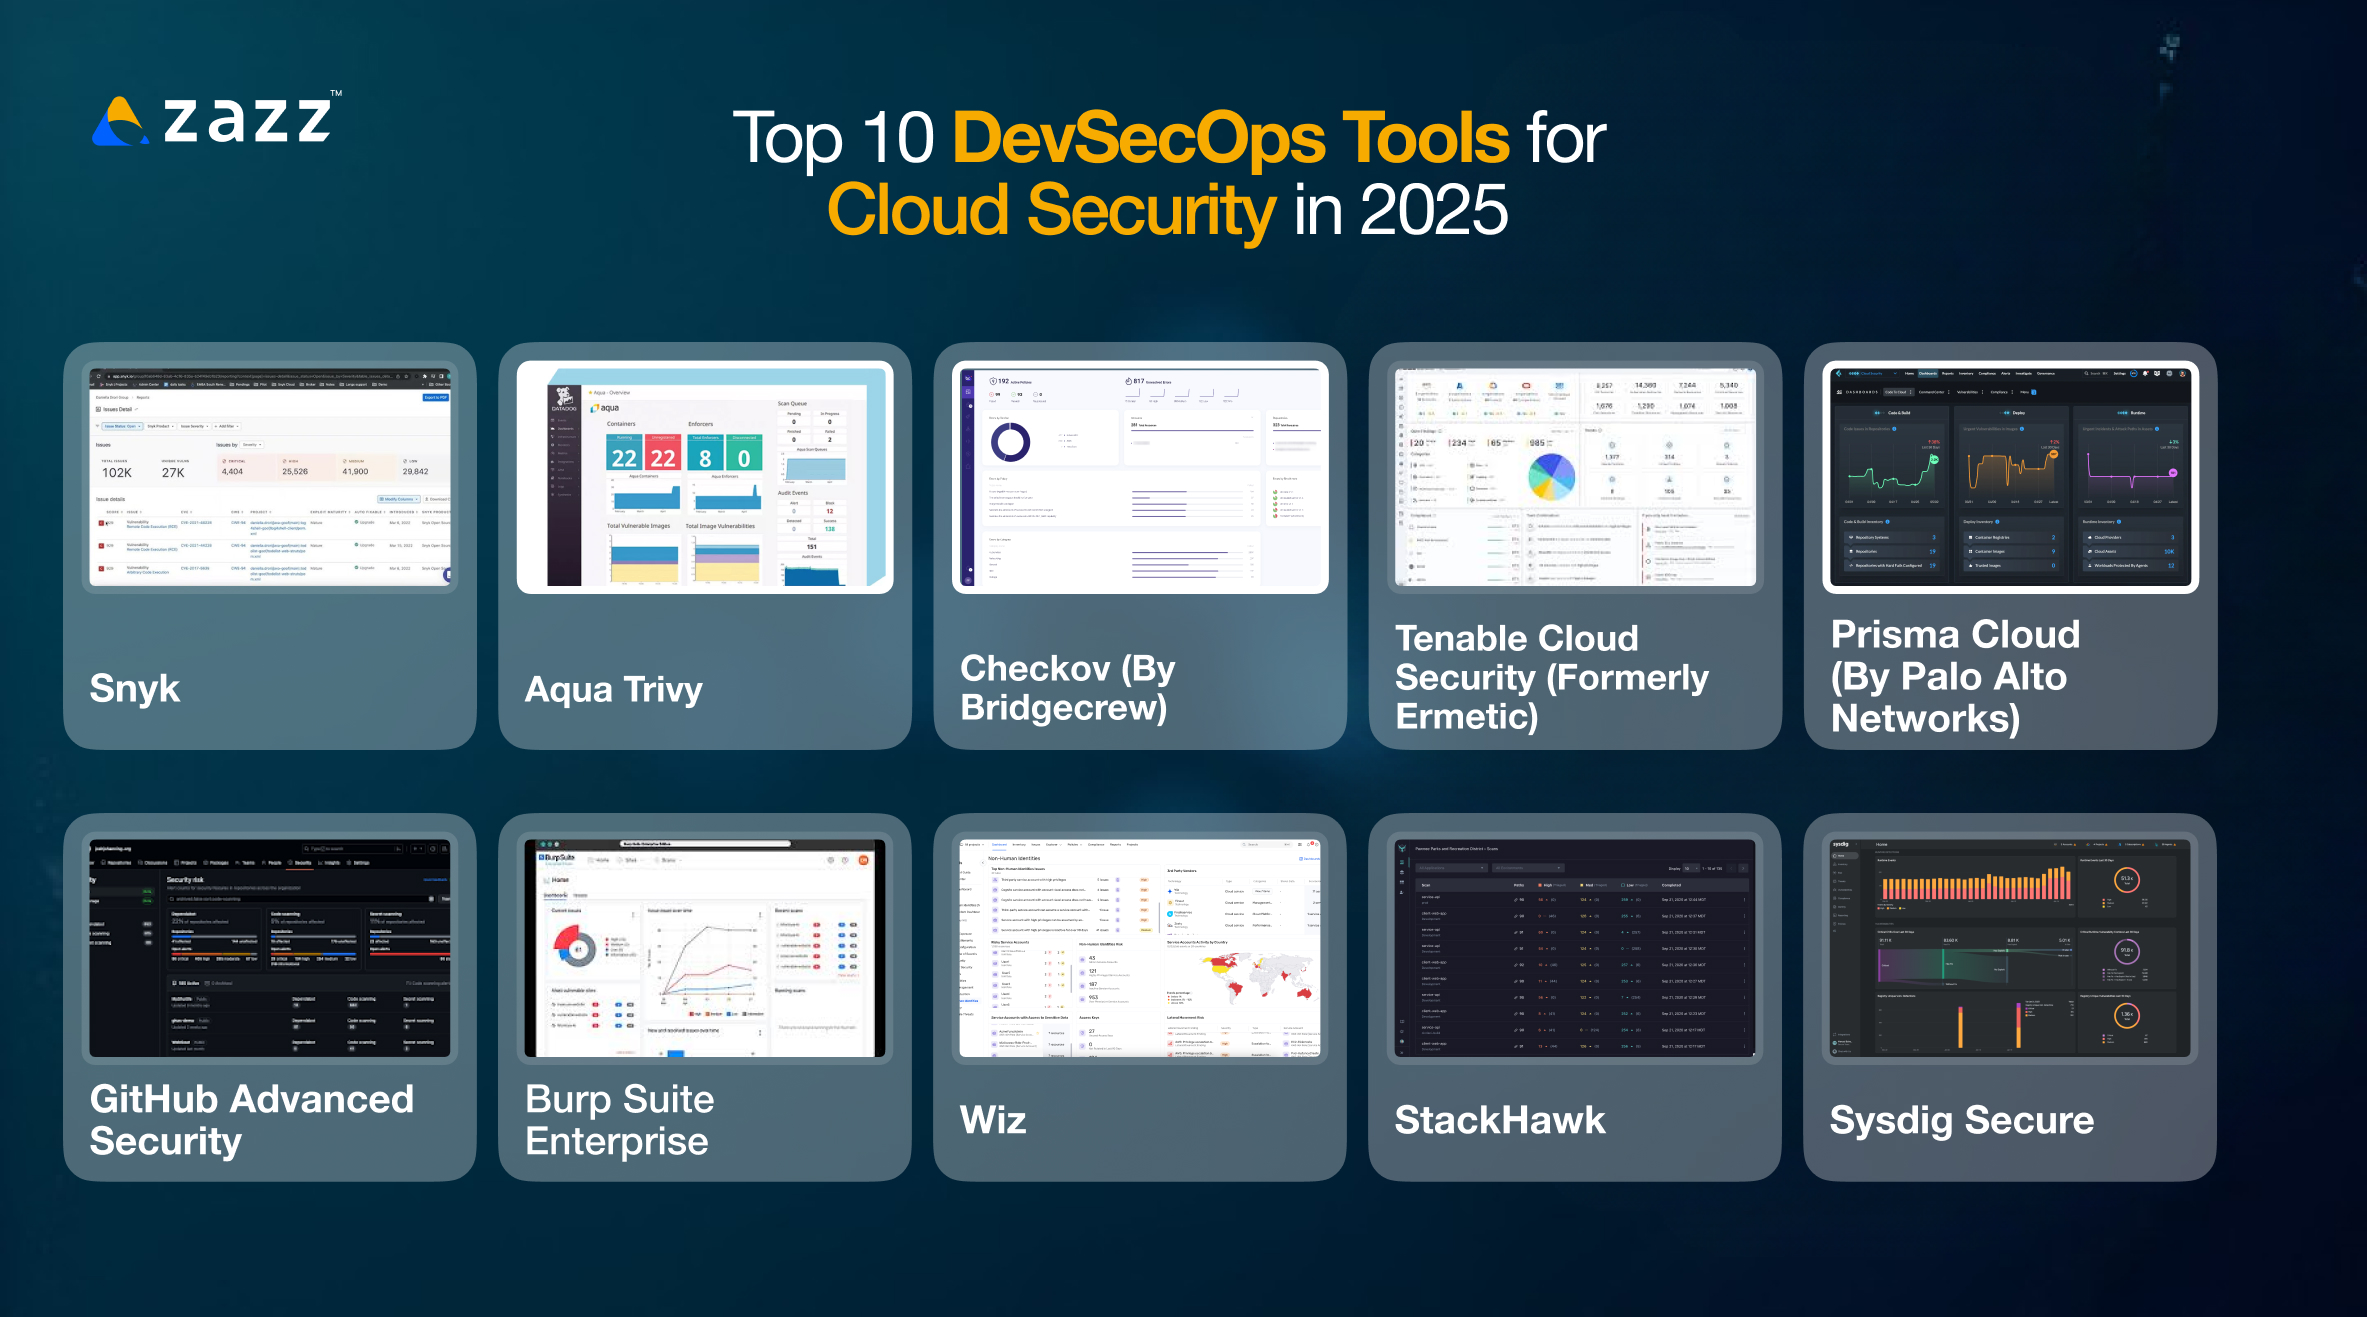The image size is (2367, 1317).
Task: Click the "DevSecOps Tools" heading text
Action: pos(1231,137)
